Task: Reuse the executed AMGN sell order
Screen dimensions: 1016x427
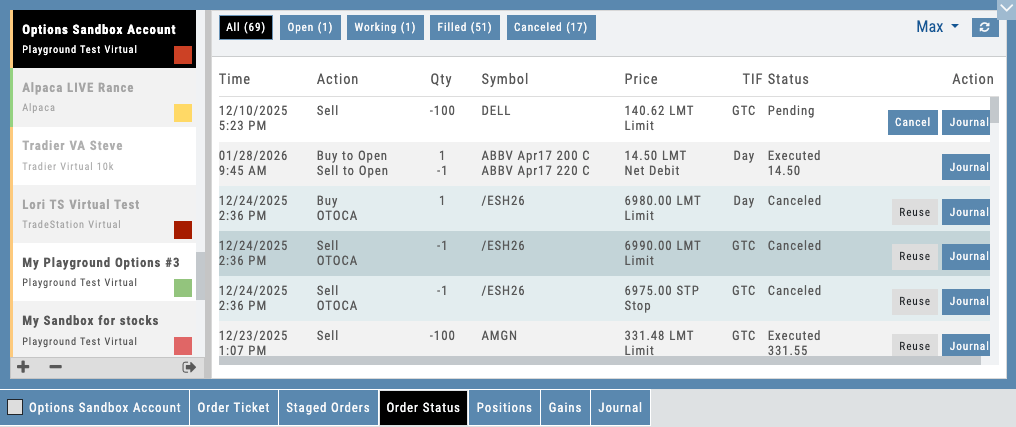Action: point(914,346)
